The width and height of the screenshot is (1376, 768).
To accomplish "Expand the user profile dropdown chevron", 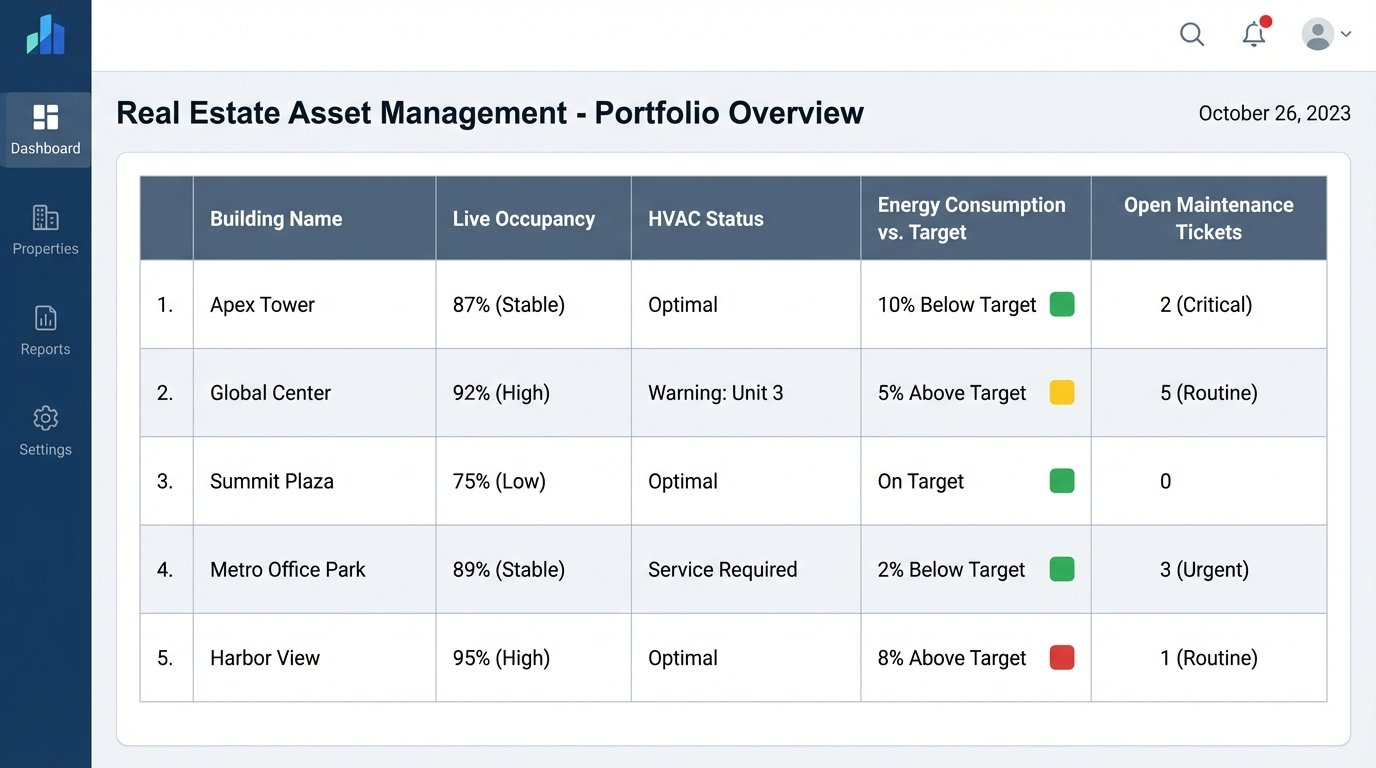I will (x=1346, y=35).
